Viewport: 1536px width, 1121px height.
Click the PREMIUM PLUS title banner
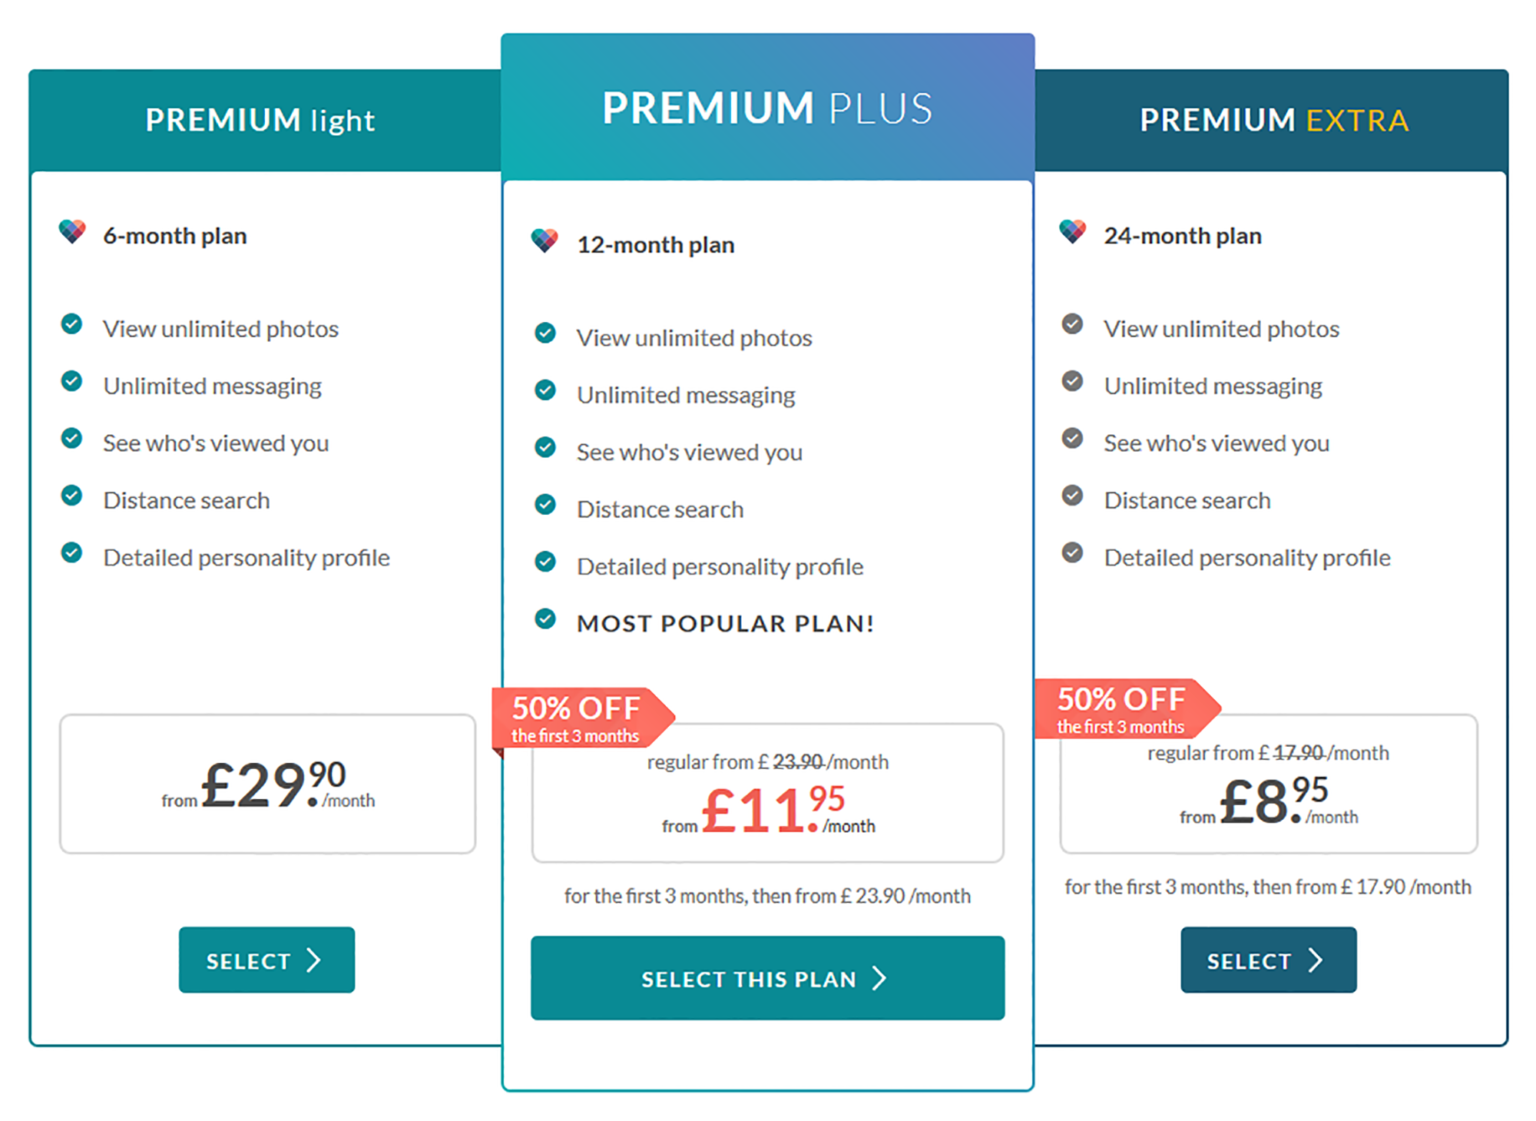[x=766, y=106]
